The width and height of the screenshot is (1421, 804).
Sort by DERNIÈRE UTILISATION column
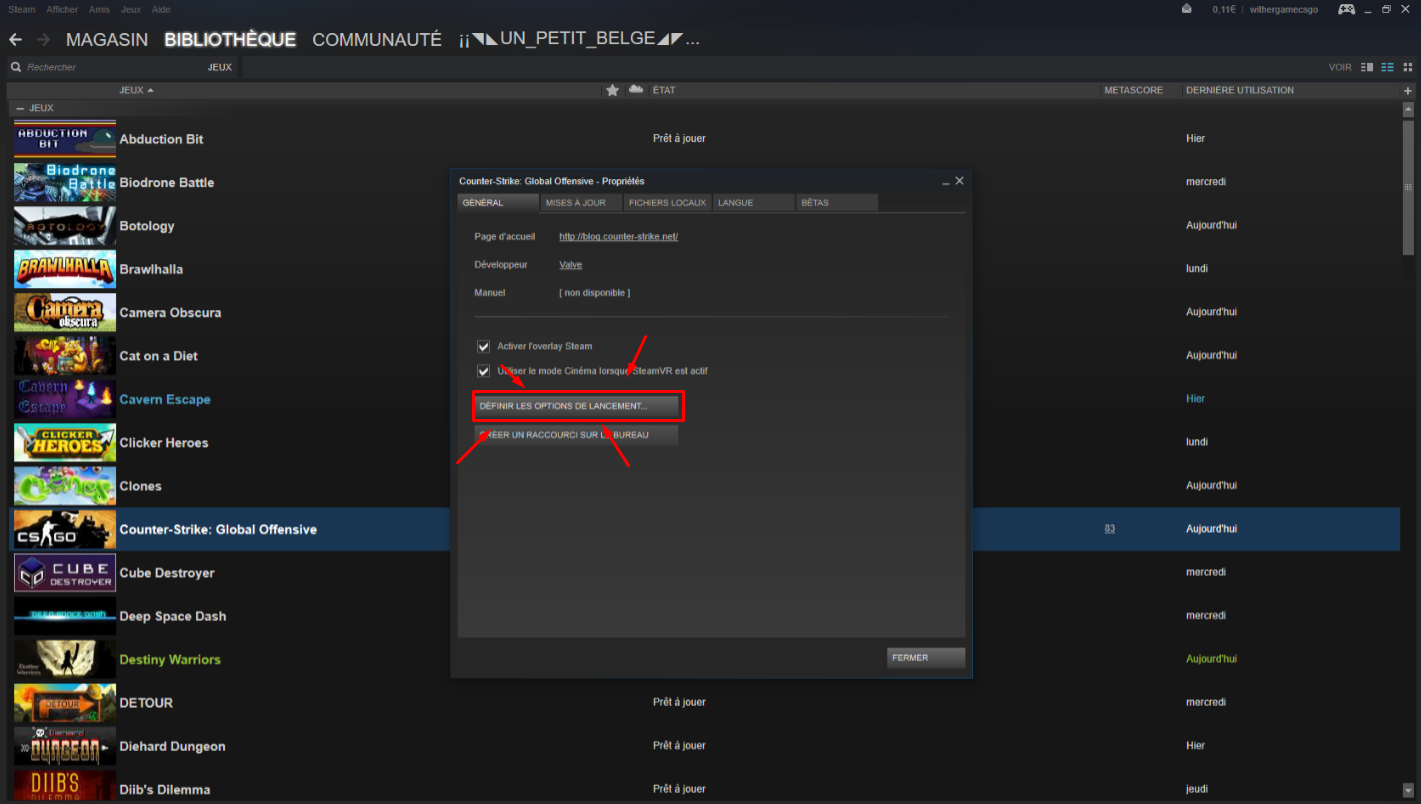tap(1240, 90)
